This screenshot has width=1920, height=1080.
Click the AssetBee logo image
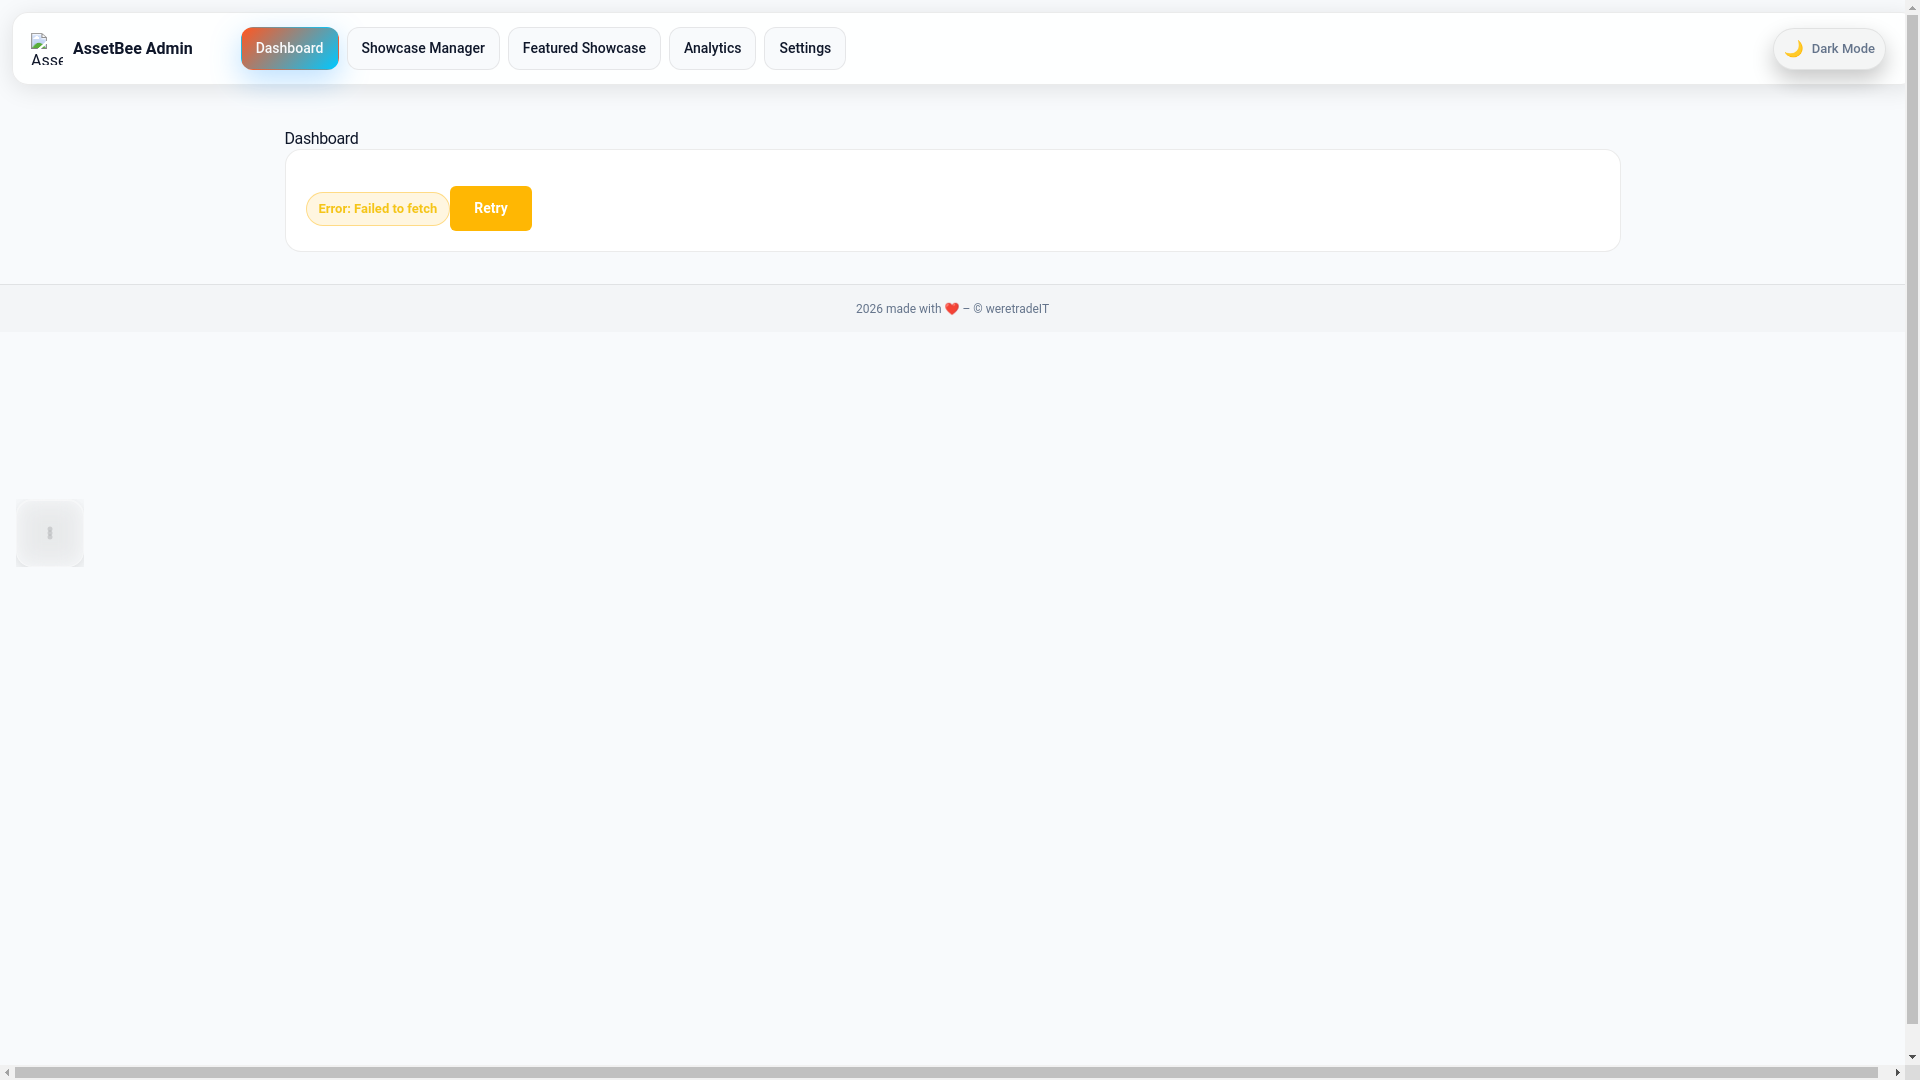pos(47,49)
